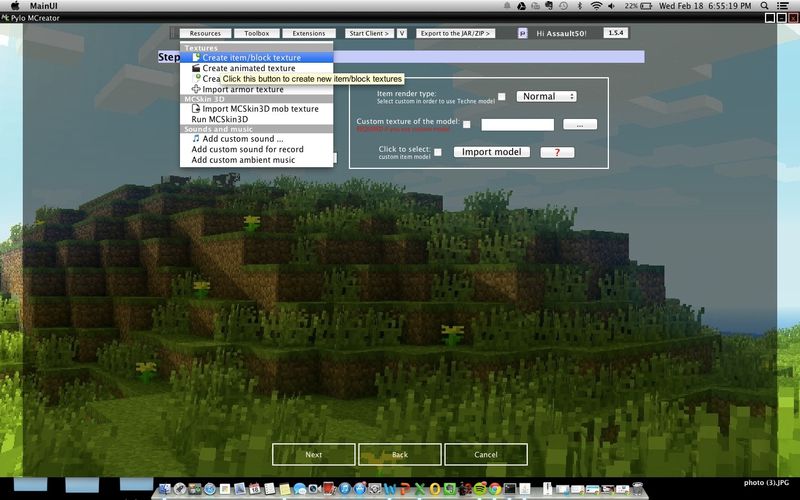Click the red question mark help button

pos(557,153)
